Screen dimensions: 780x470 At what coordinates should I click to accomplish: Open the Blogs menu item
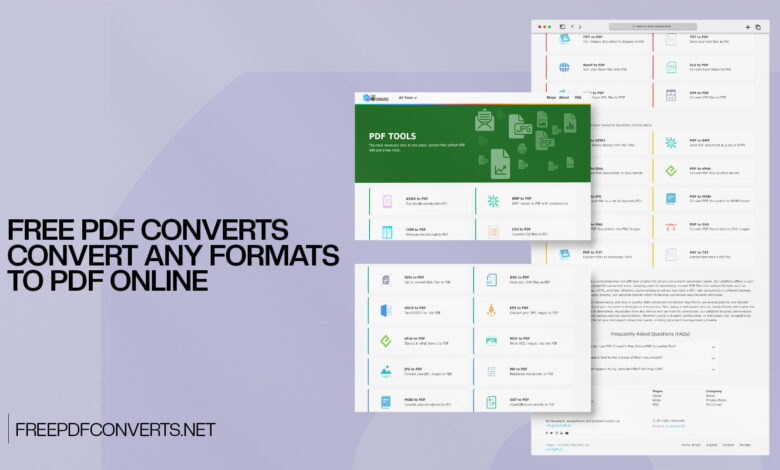pos(553,97)
